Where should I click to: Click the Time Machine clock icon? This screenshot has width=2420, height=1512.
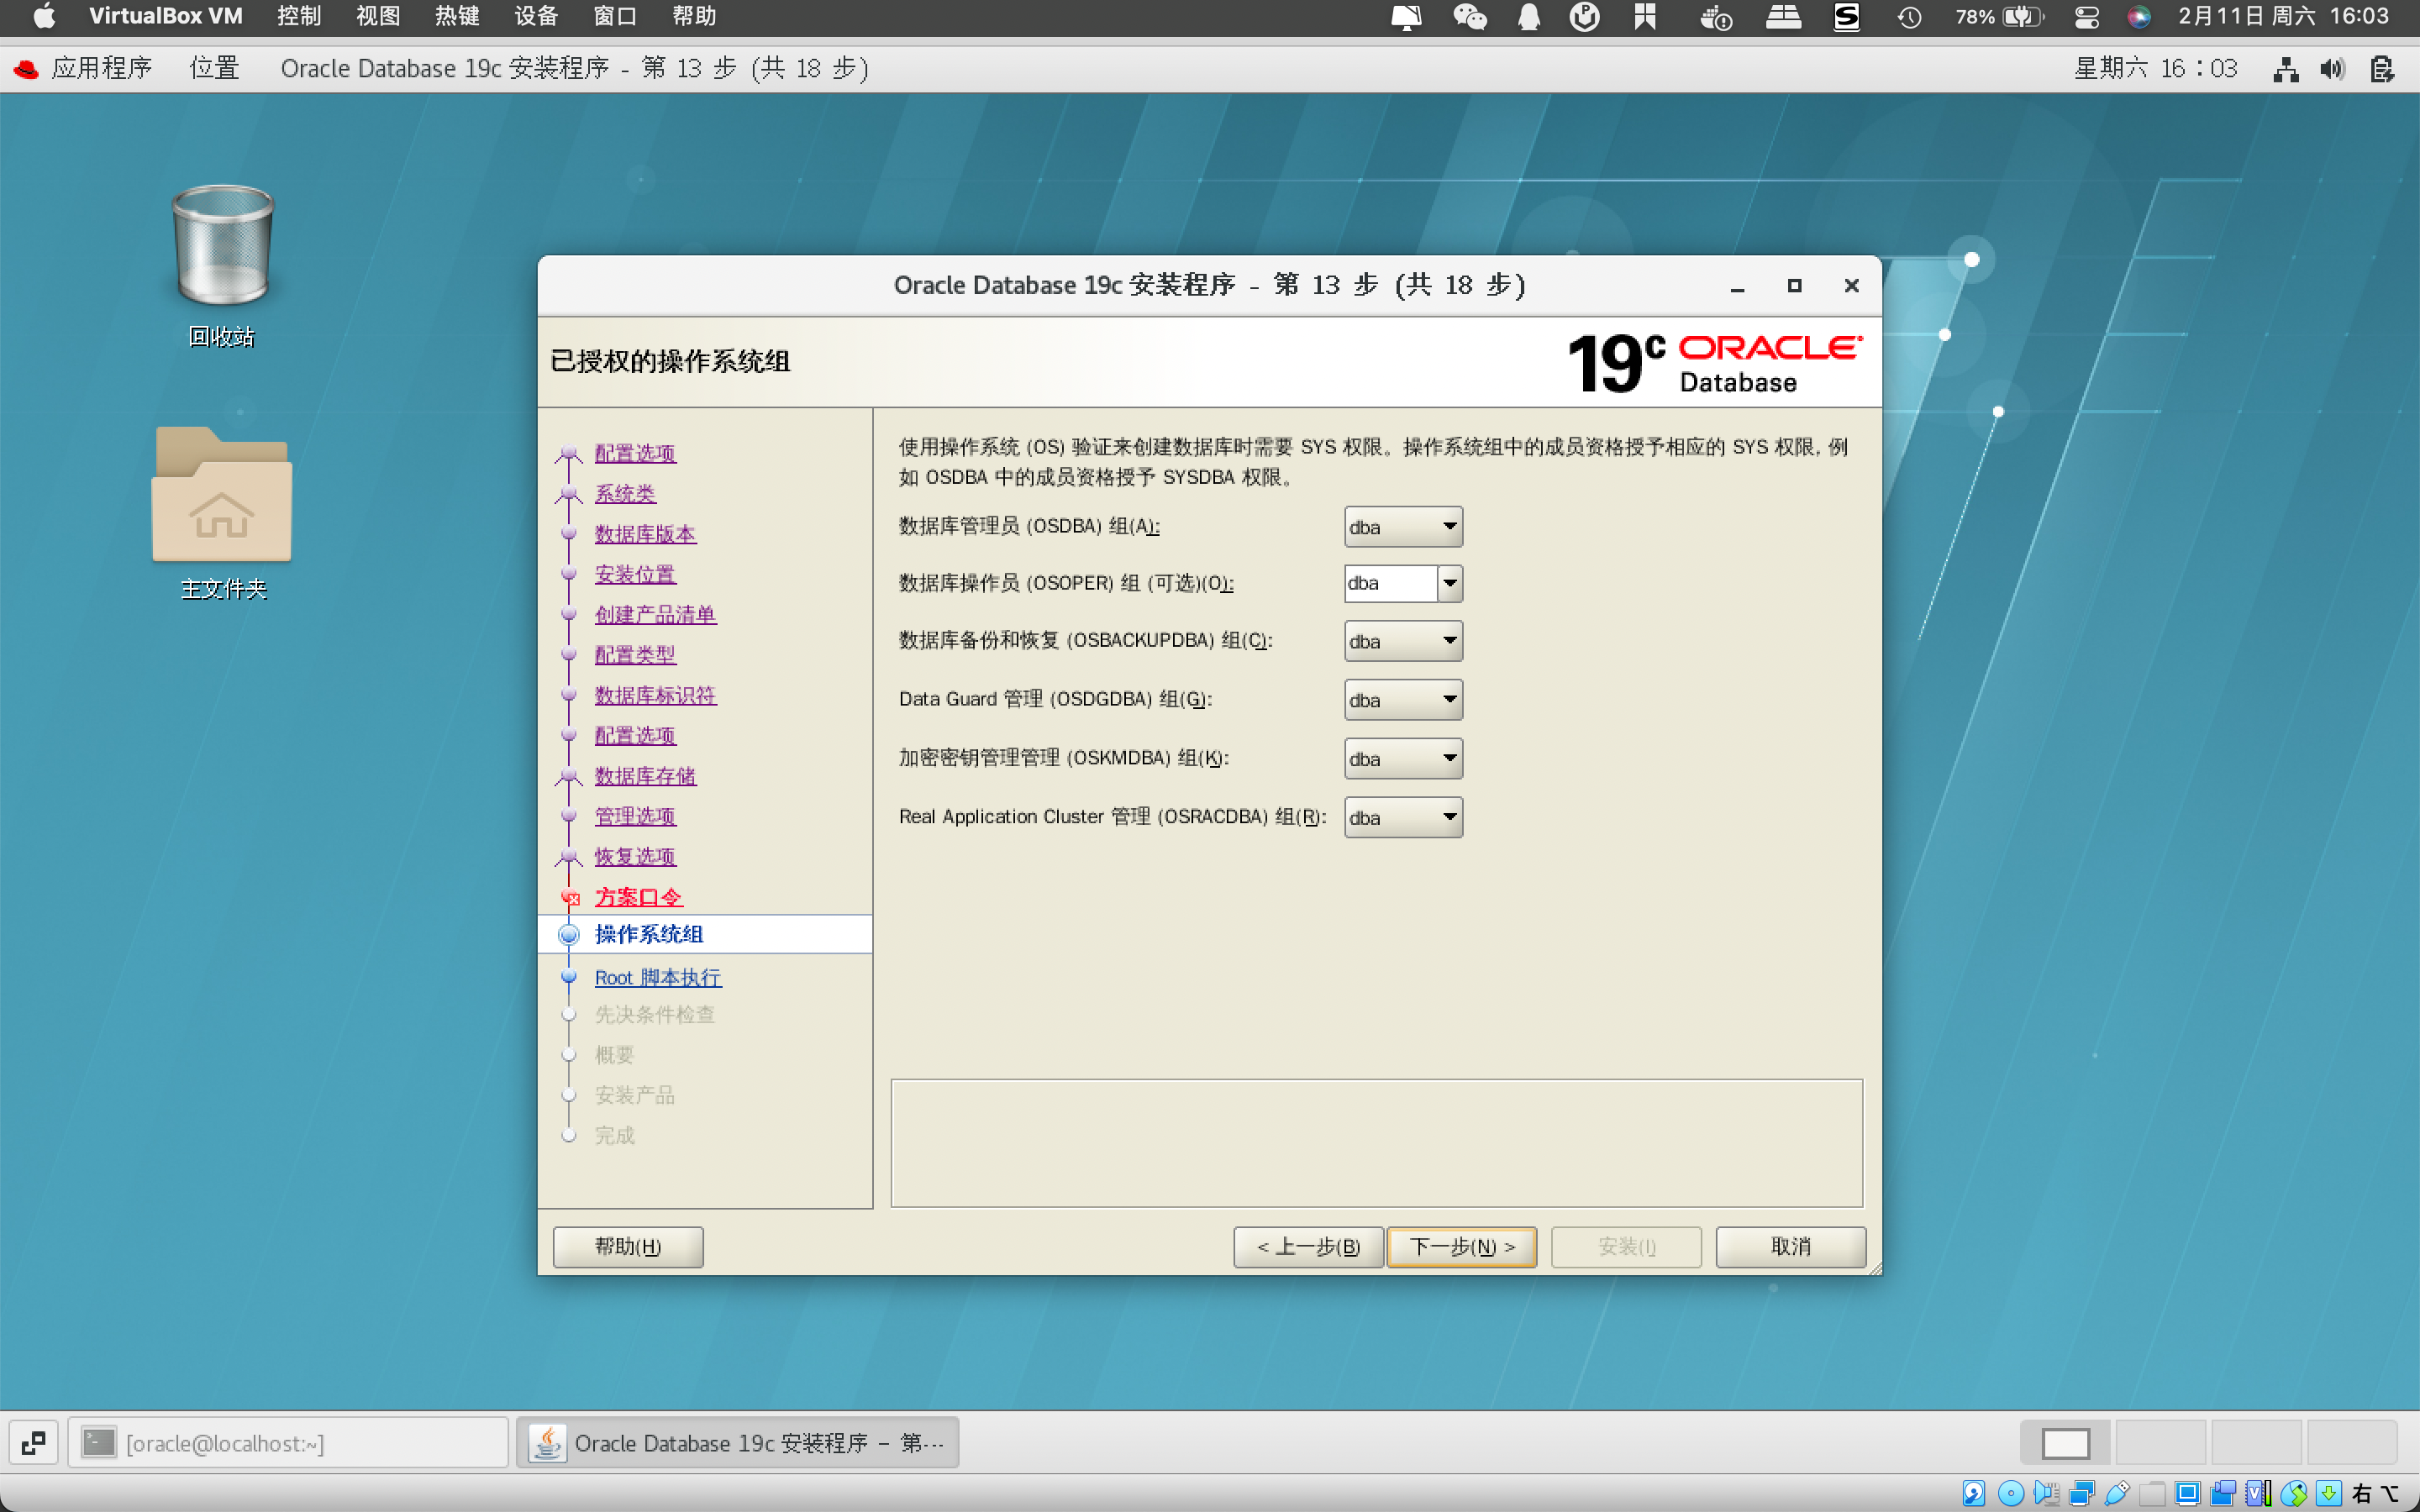click(1909, 17)
